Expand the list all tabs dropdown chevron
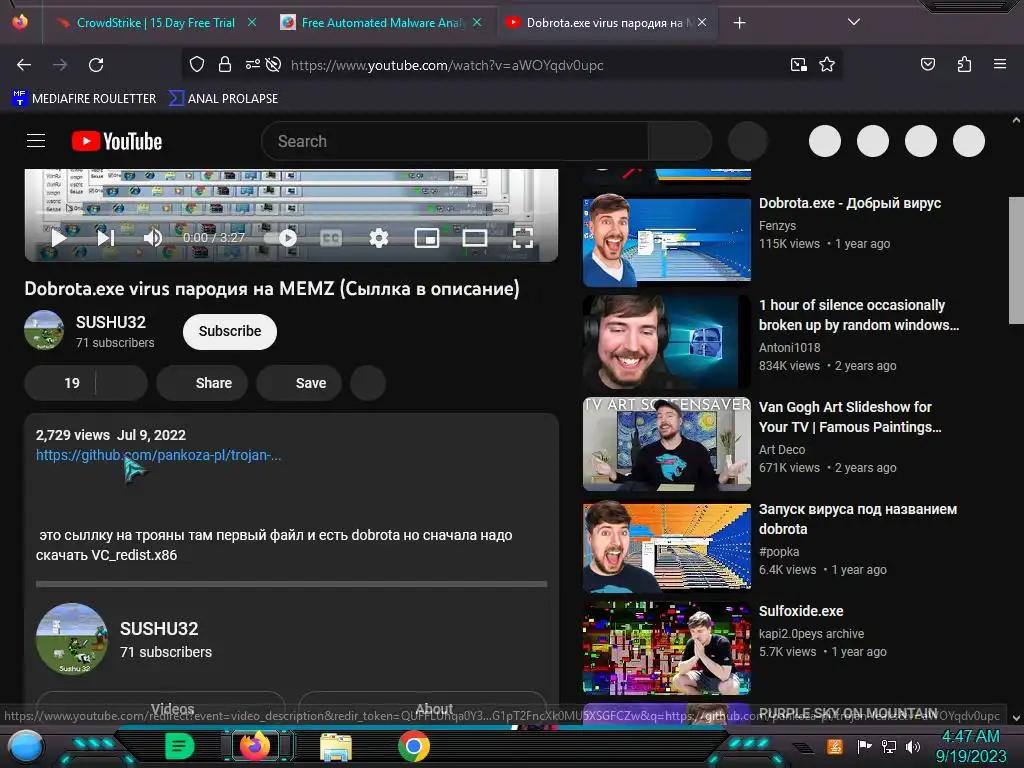 (x=854, y=22)
